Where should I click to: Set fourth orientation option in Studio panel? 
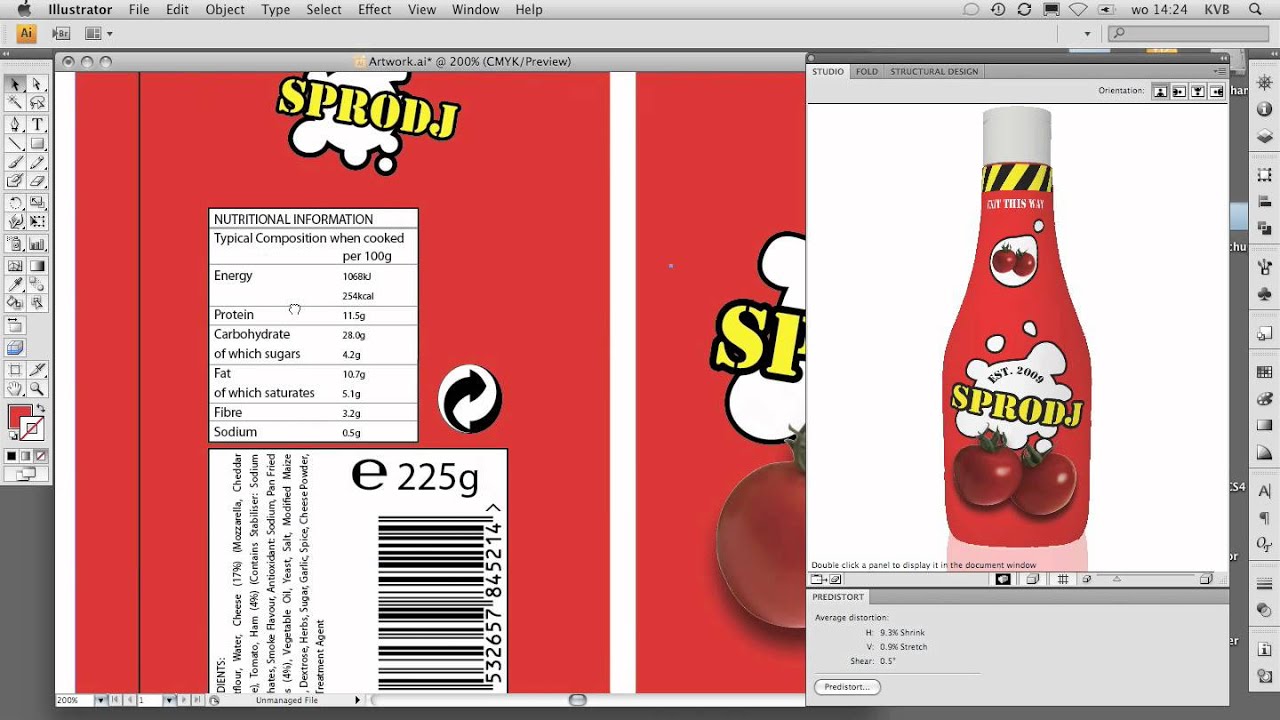[1217, 91]
